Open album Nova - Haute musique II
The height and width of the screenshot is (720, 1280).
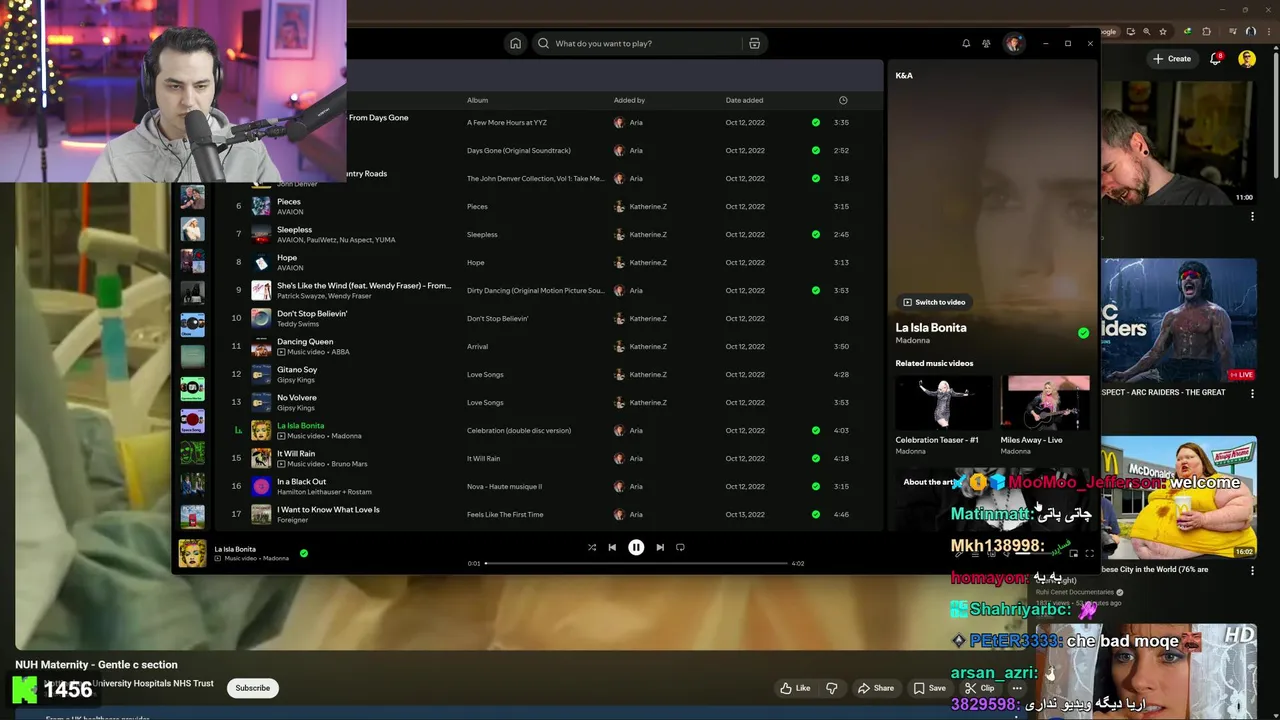pos(504,486)
